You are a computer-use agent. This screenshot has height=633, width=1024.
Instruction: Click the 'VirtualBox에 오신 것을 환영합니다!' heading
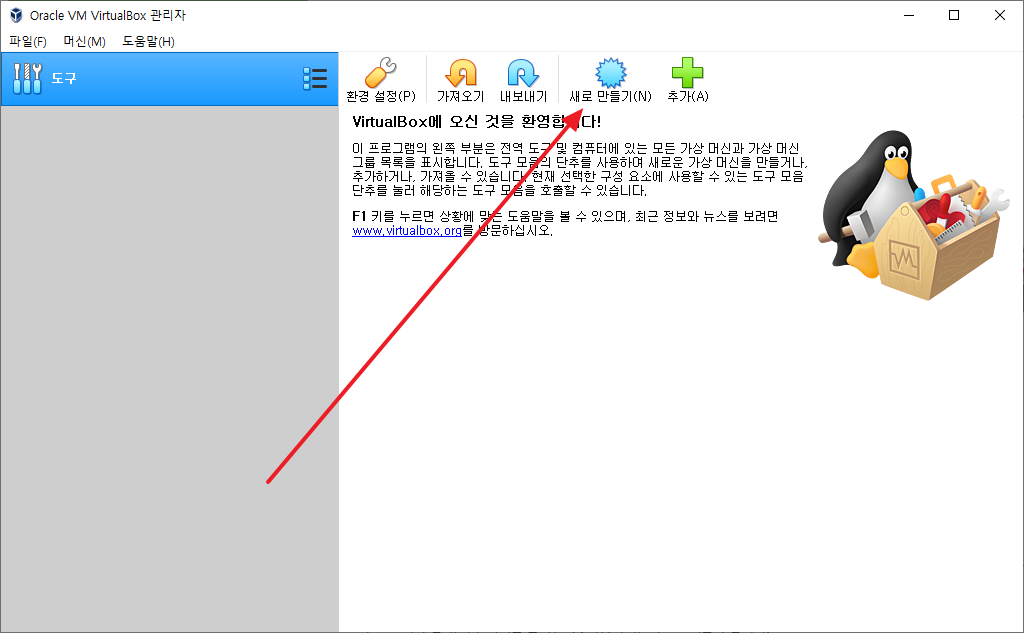[x=476, y=122]
